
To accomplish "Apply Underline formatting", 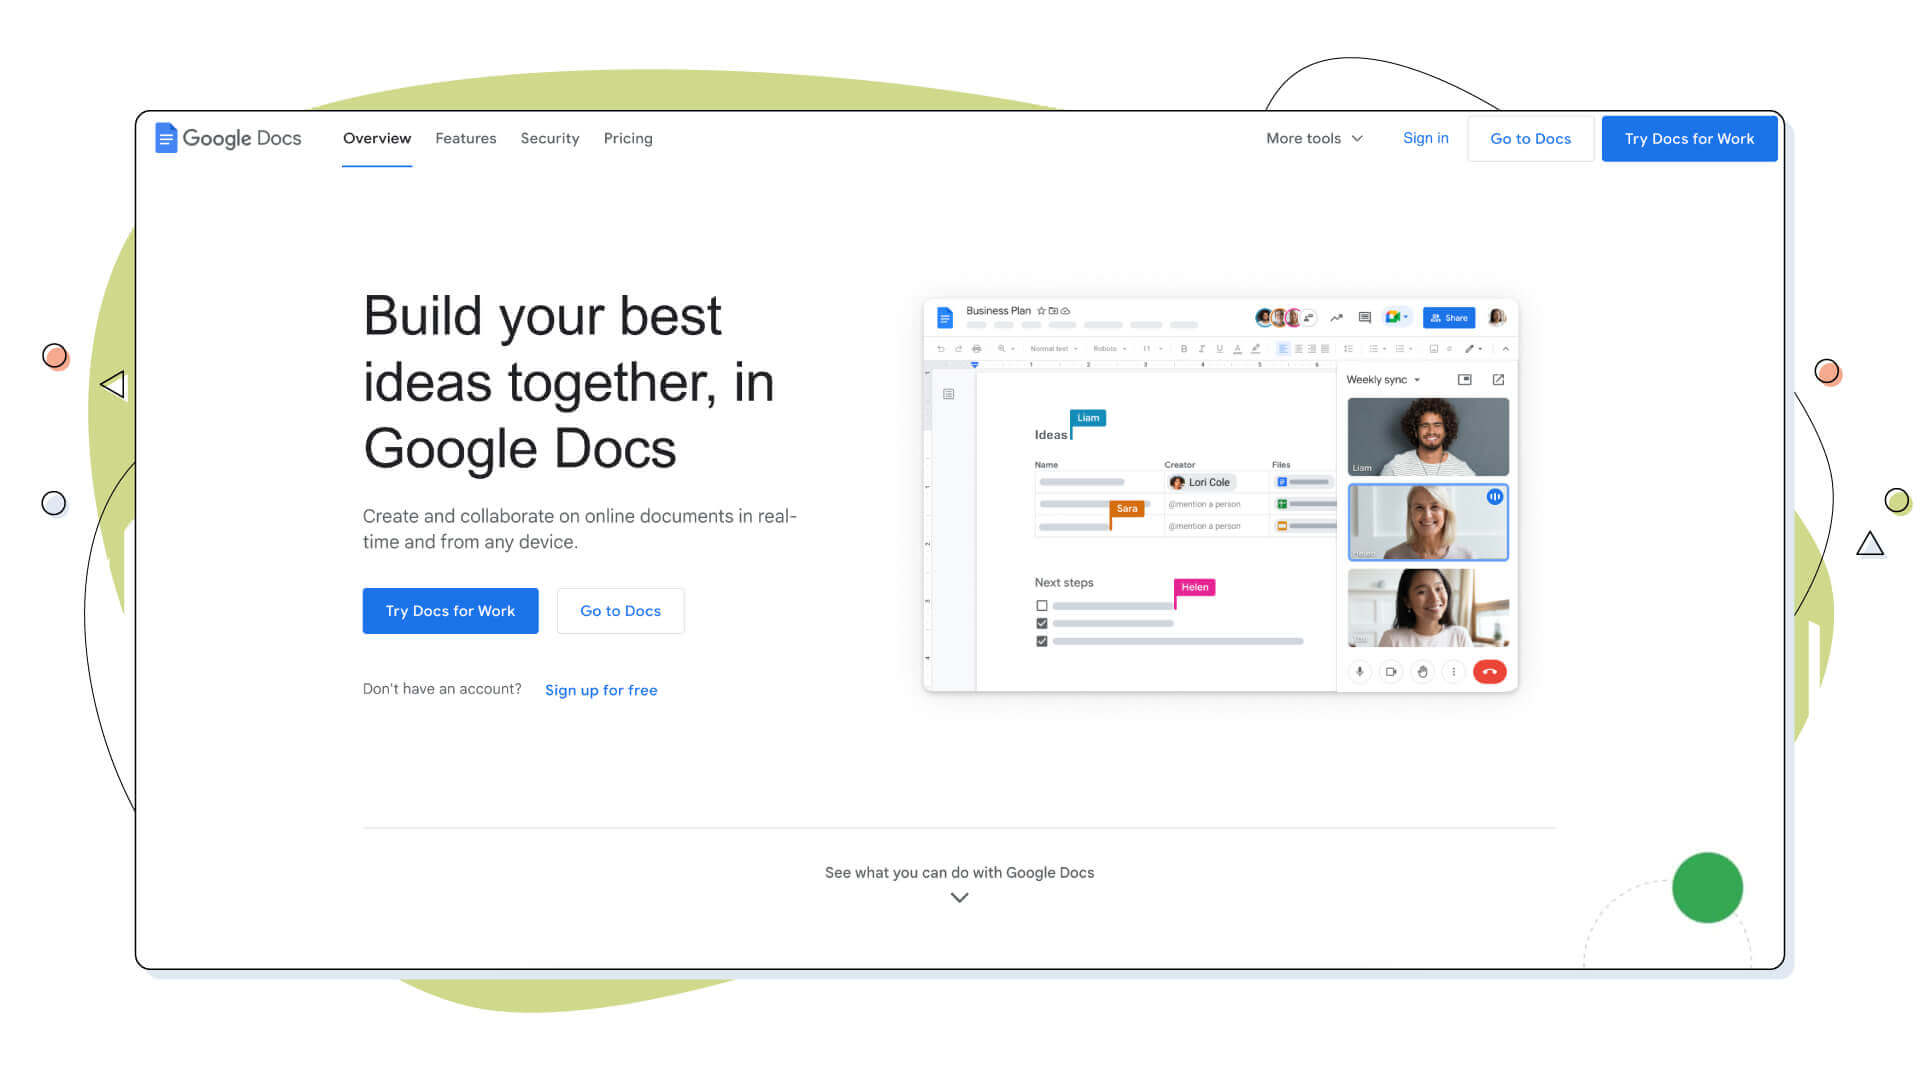I will [1220, 349].
